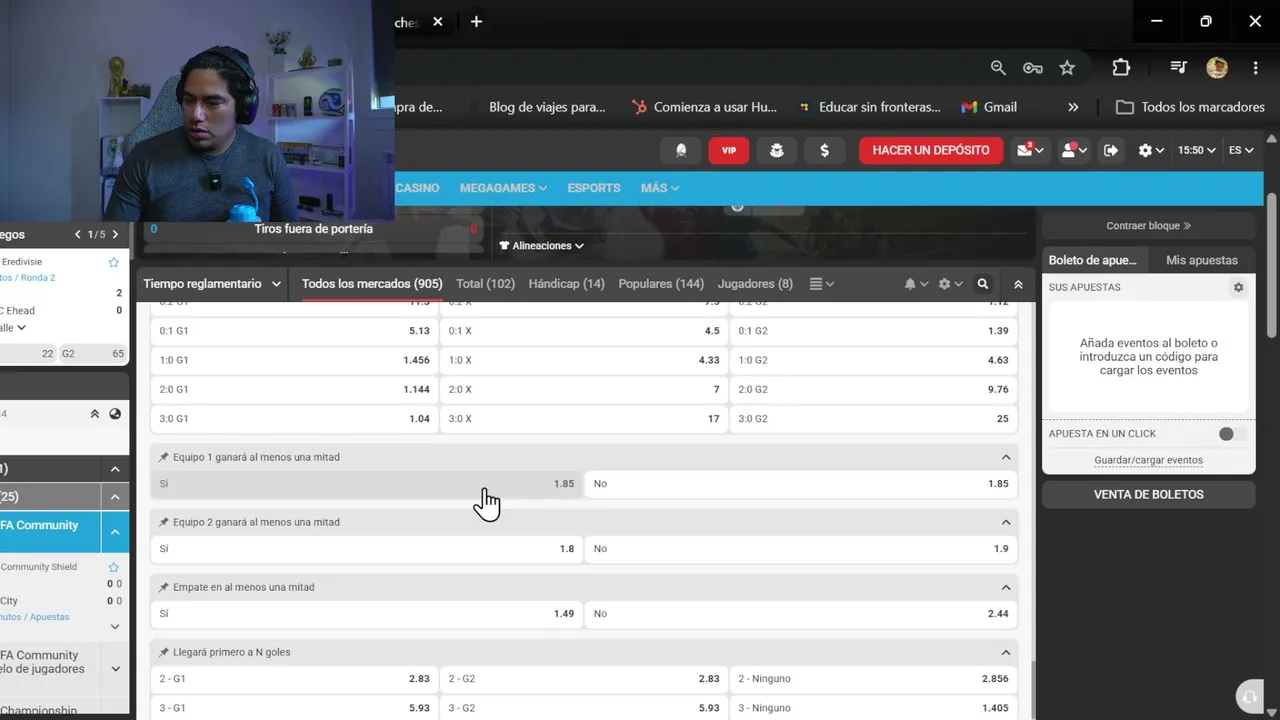Open bet slip settings gear
The width and height of the screenshot is (1280, 720).
point(1238,287)
